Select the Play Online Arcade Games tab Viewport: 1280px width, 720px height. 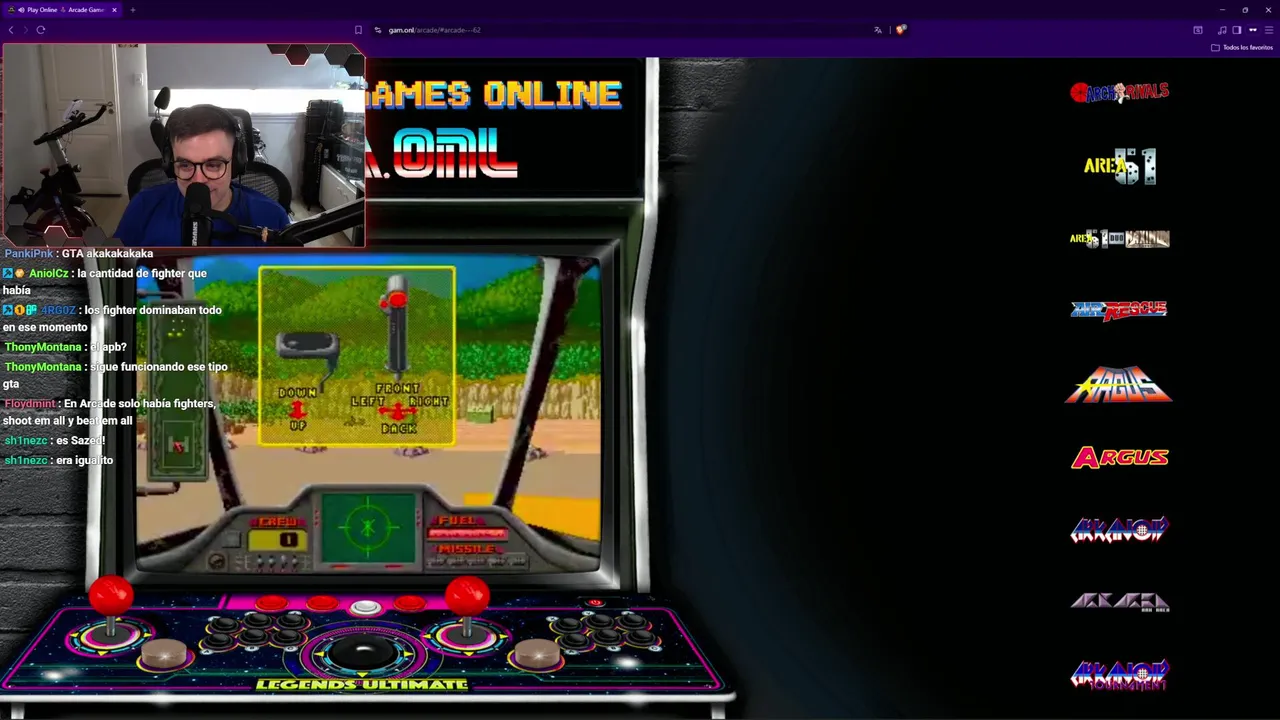pyautogui.click(x=62, y=10)
